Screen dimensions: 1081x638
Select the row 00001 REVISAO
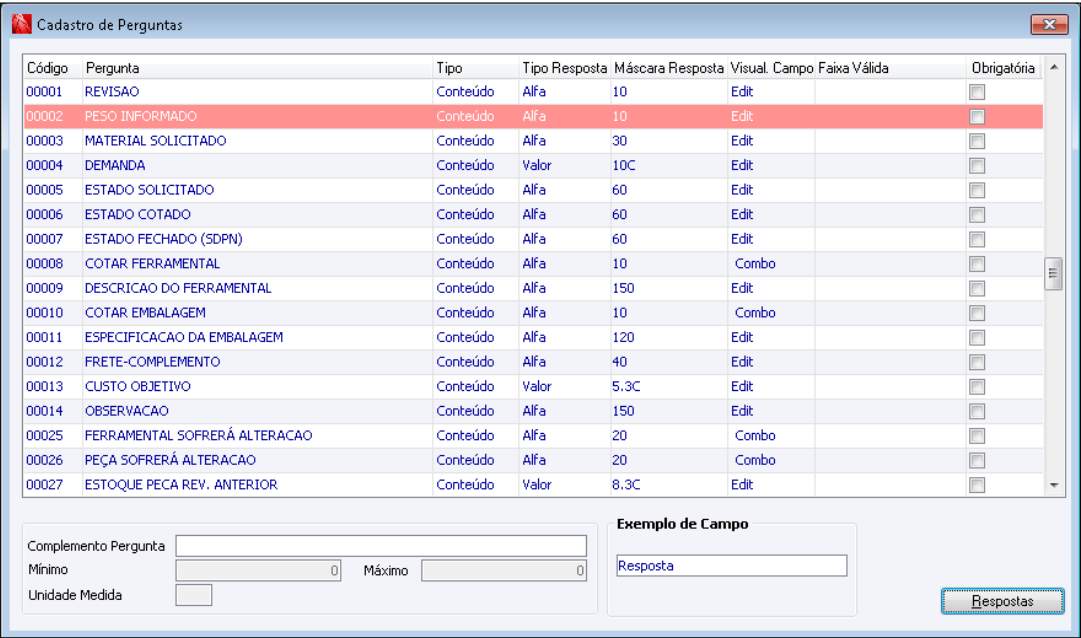pyautogui.click(x=533, y=92)
